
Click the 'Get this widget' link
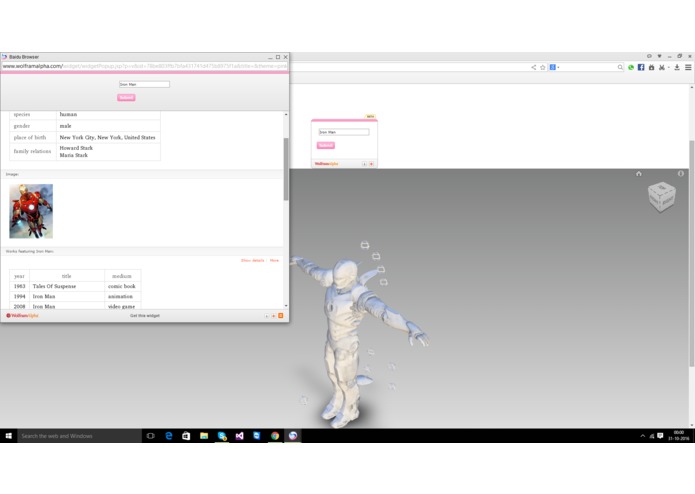145,316
